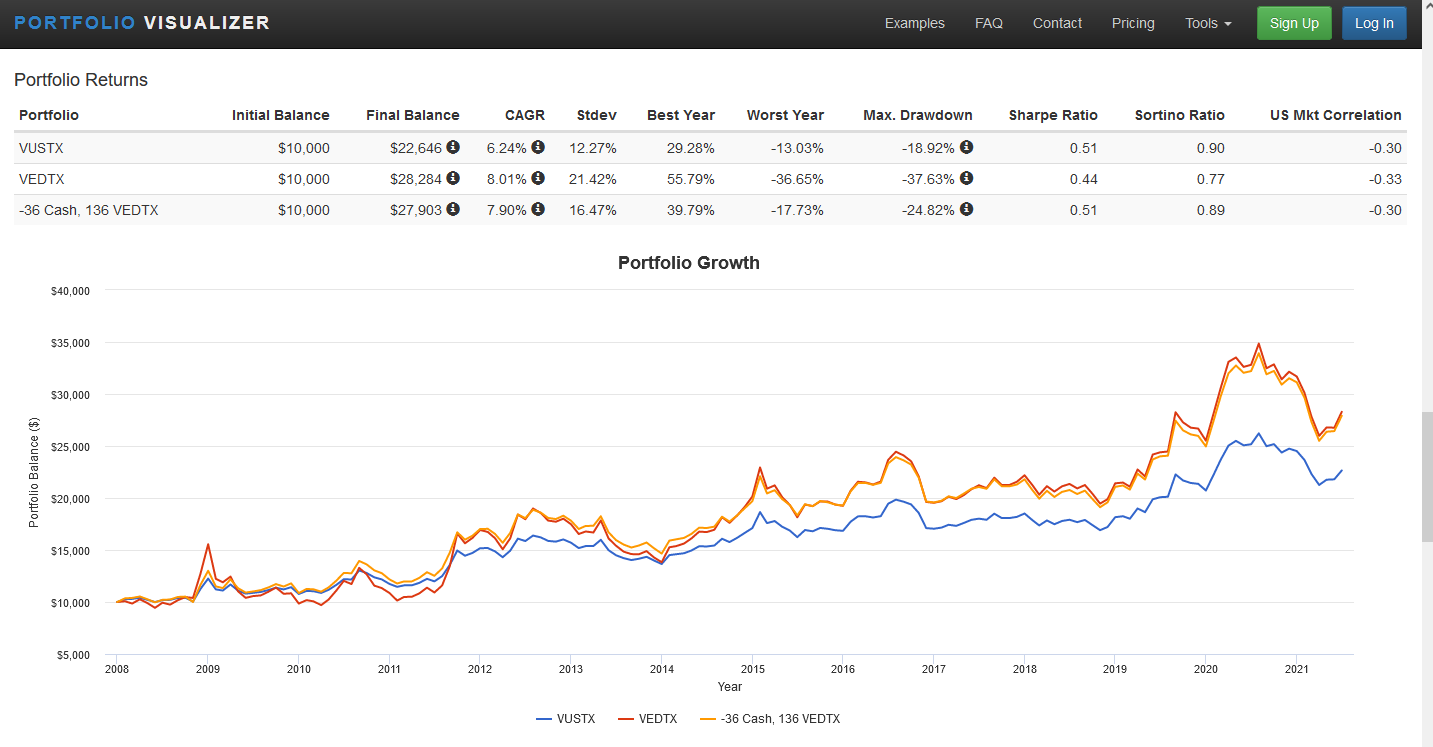Click info icon beside -18.92% drawdown

(x=966, y=147)
